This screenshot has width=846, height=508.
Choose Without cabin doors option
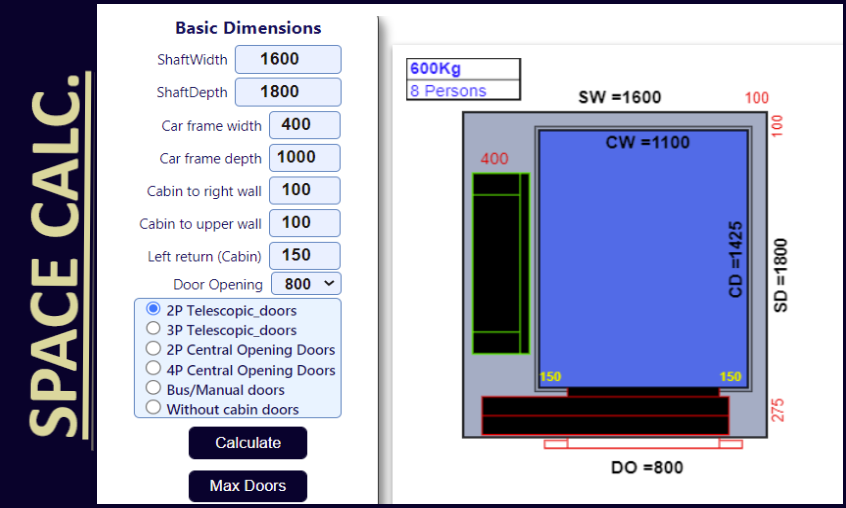pos(153,408)
